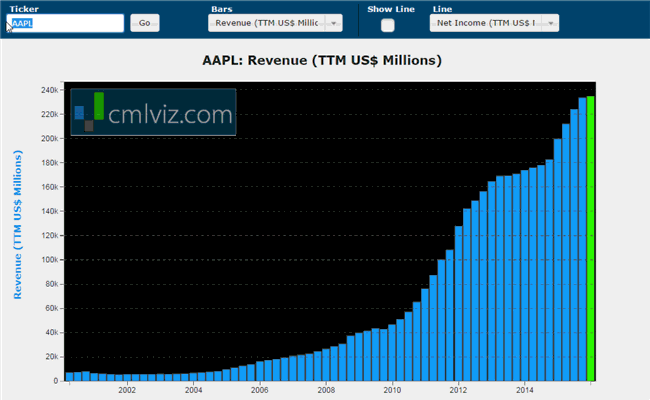
Task: Click the Ticker input field containing AAPL
Action: [x=65, y=23]
